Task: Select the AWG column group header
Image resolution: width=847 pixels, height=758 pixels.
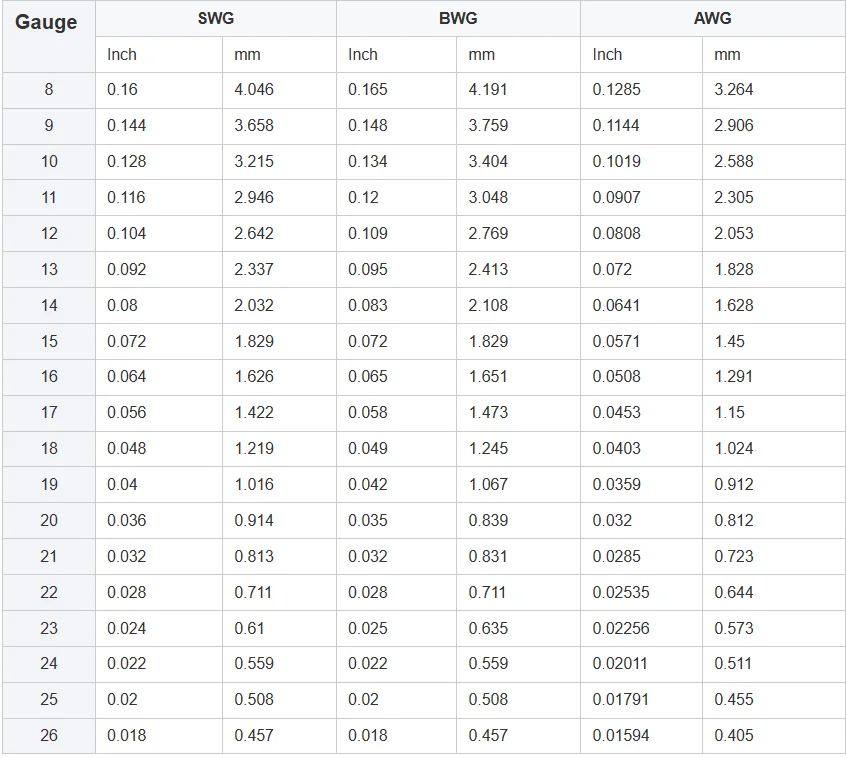Action: 712,19
